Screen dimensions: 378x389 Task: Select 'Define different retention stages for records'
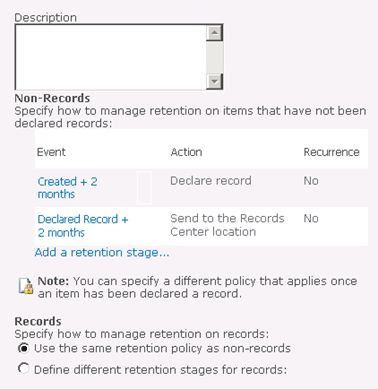click(23, 369)
